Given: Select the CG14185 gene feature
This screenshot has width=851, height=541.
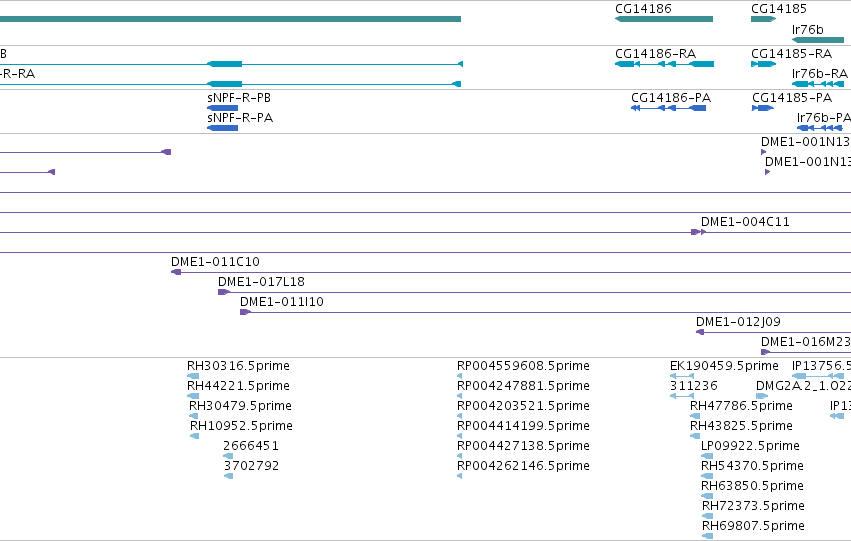Looking at the screenshot, I should tap(778, 9).
